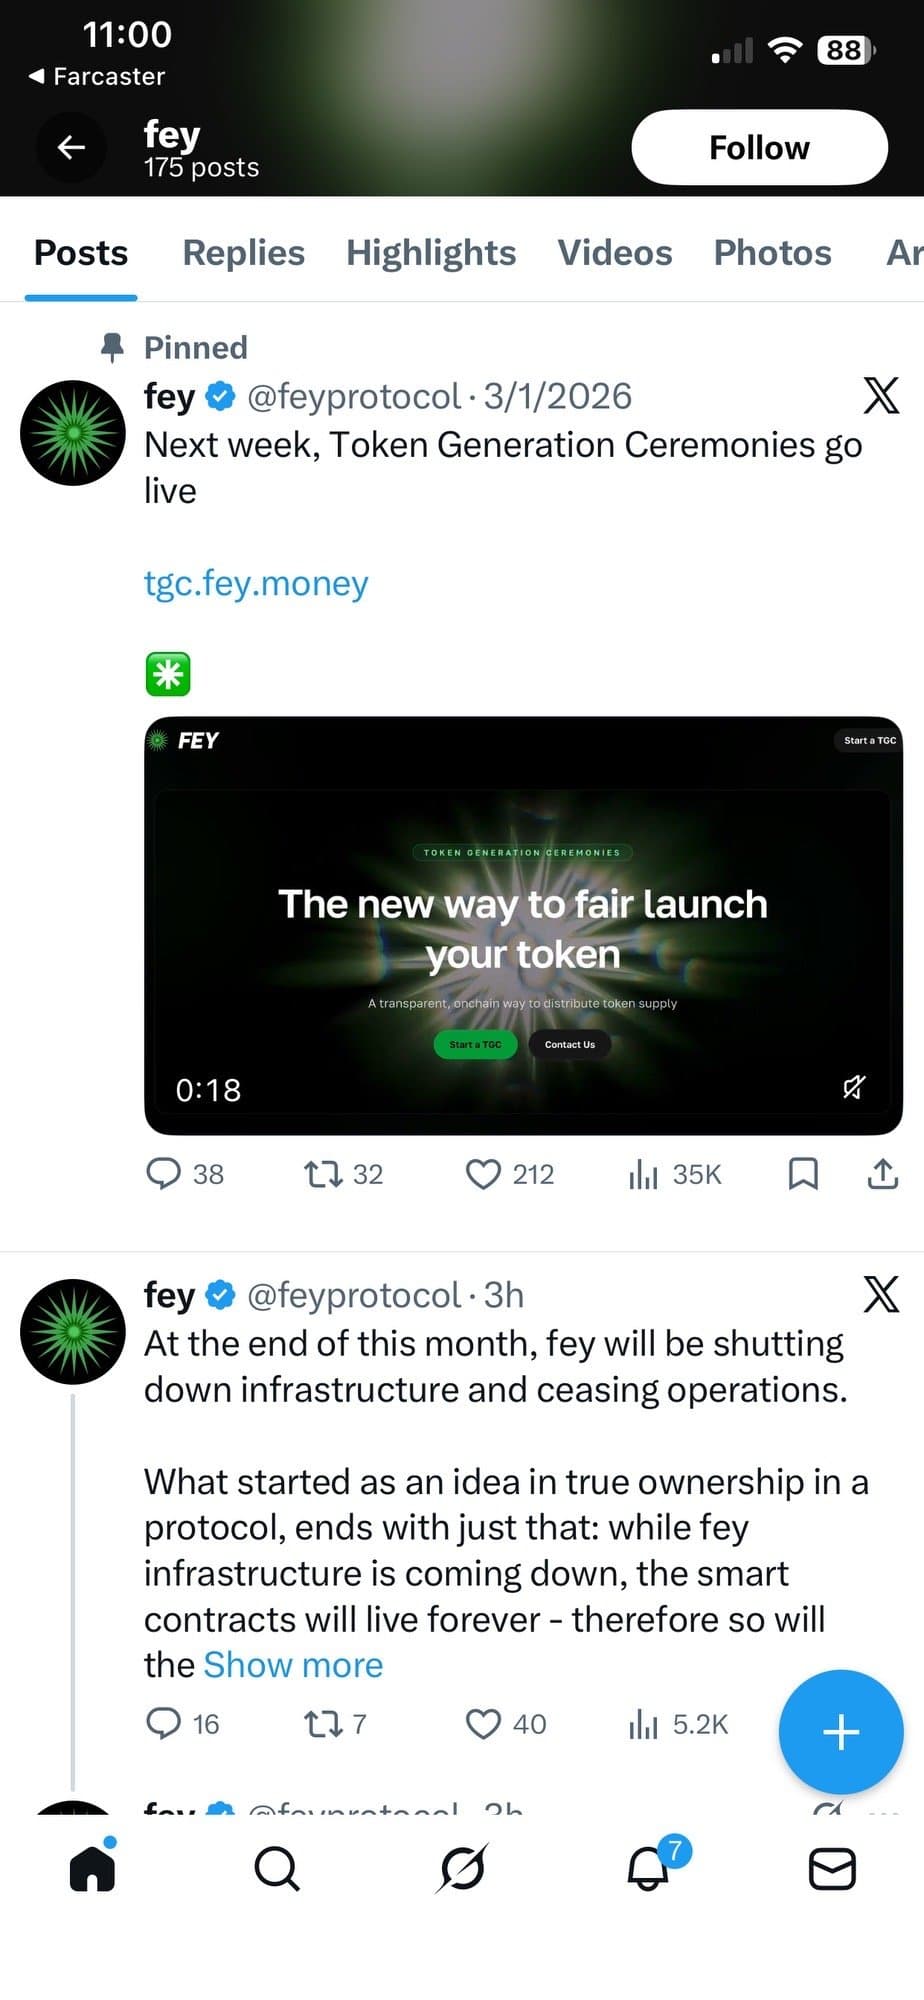The height and width of the screenshot is (2000, 924).
Task: Compose a new post
Action: (840, 1733)
